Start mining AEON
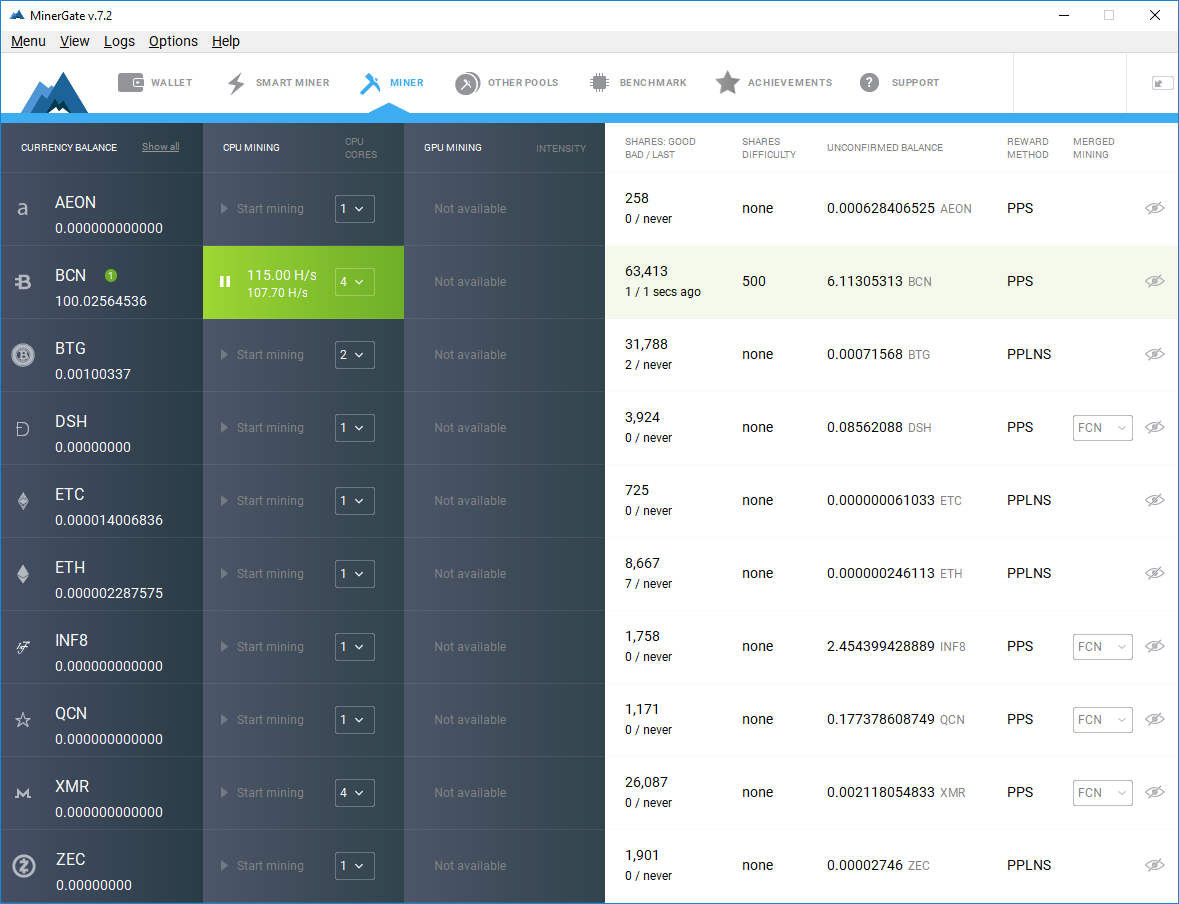1179x904 pixels. (262, 209)
